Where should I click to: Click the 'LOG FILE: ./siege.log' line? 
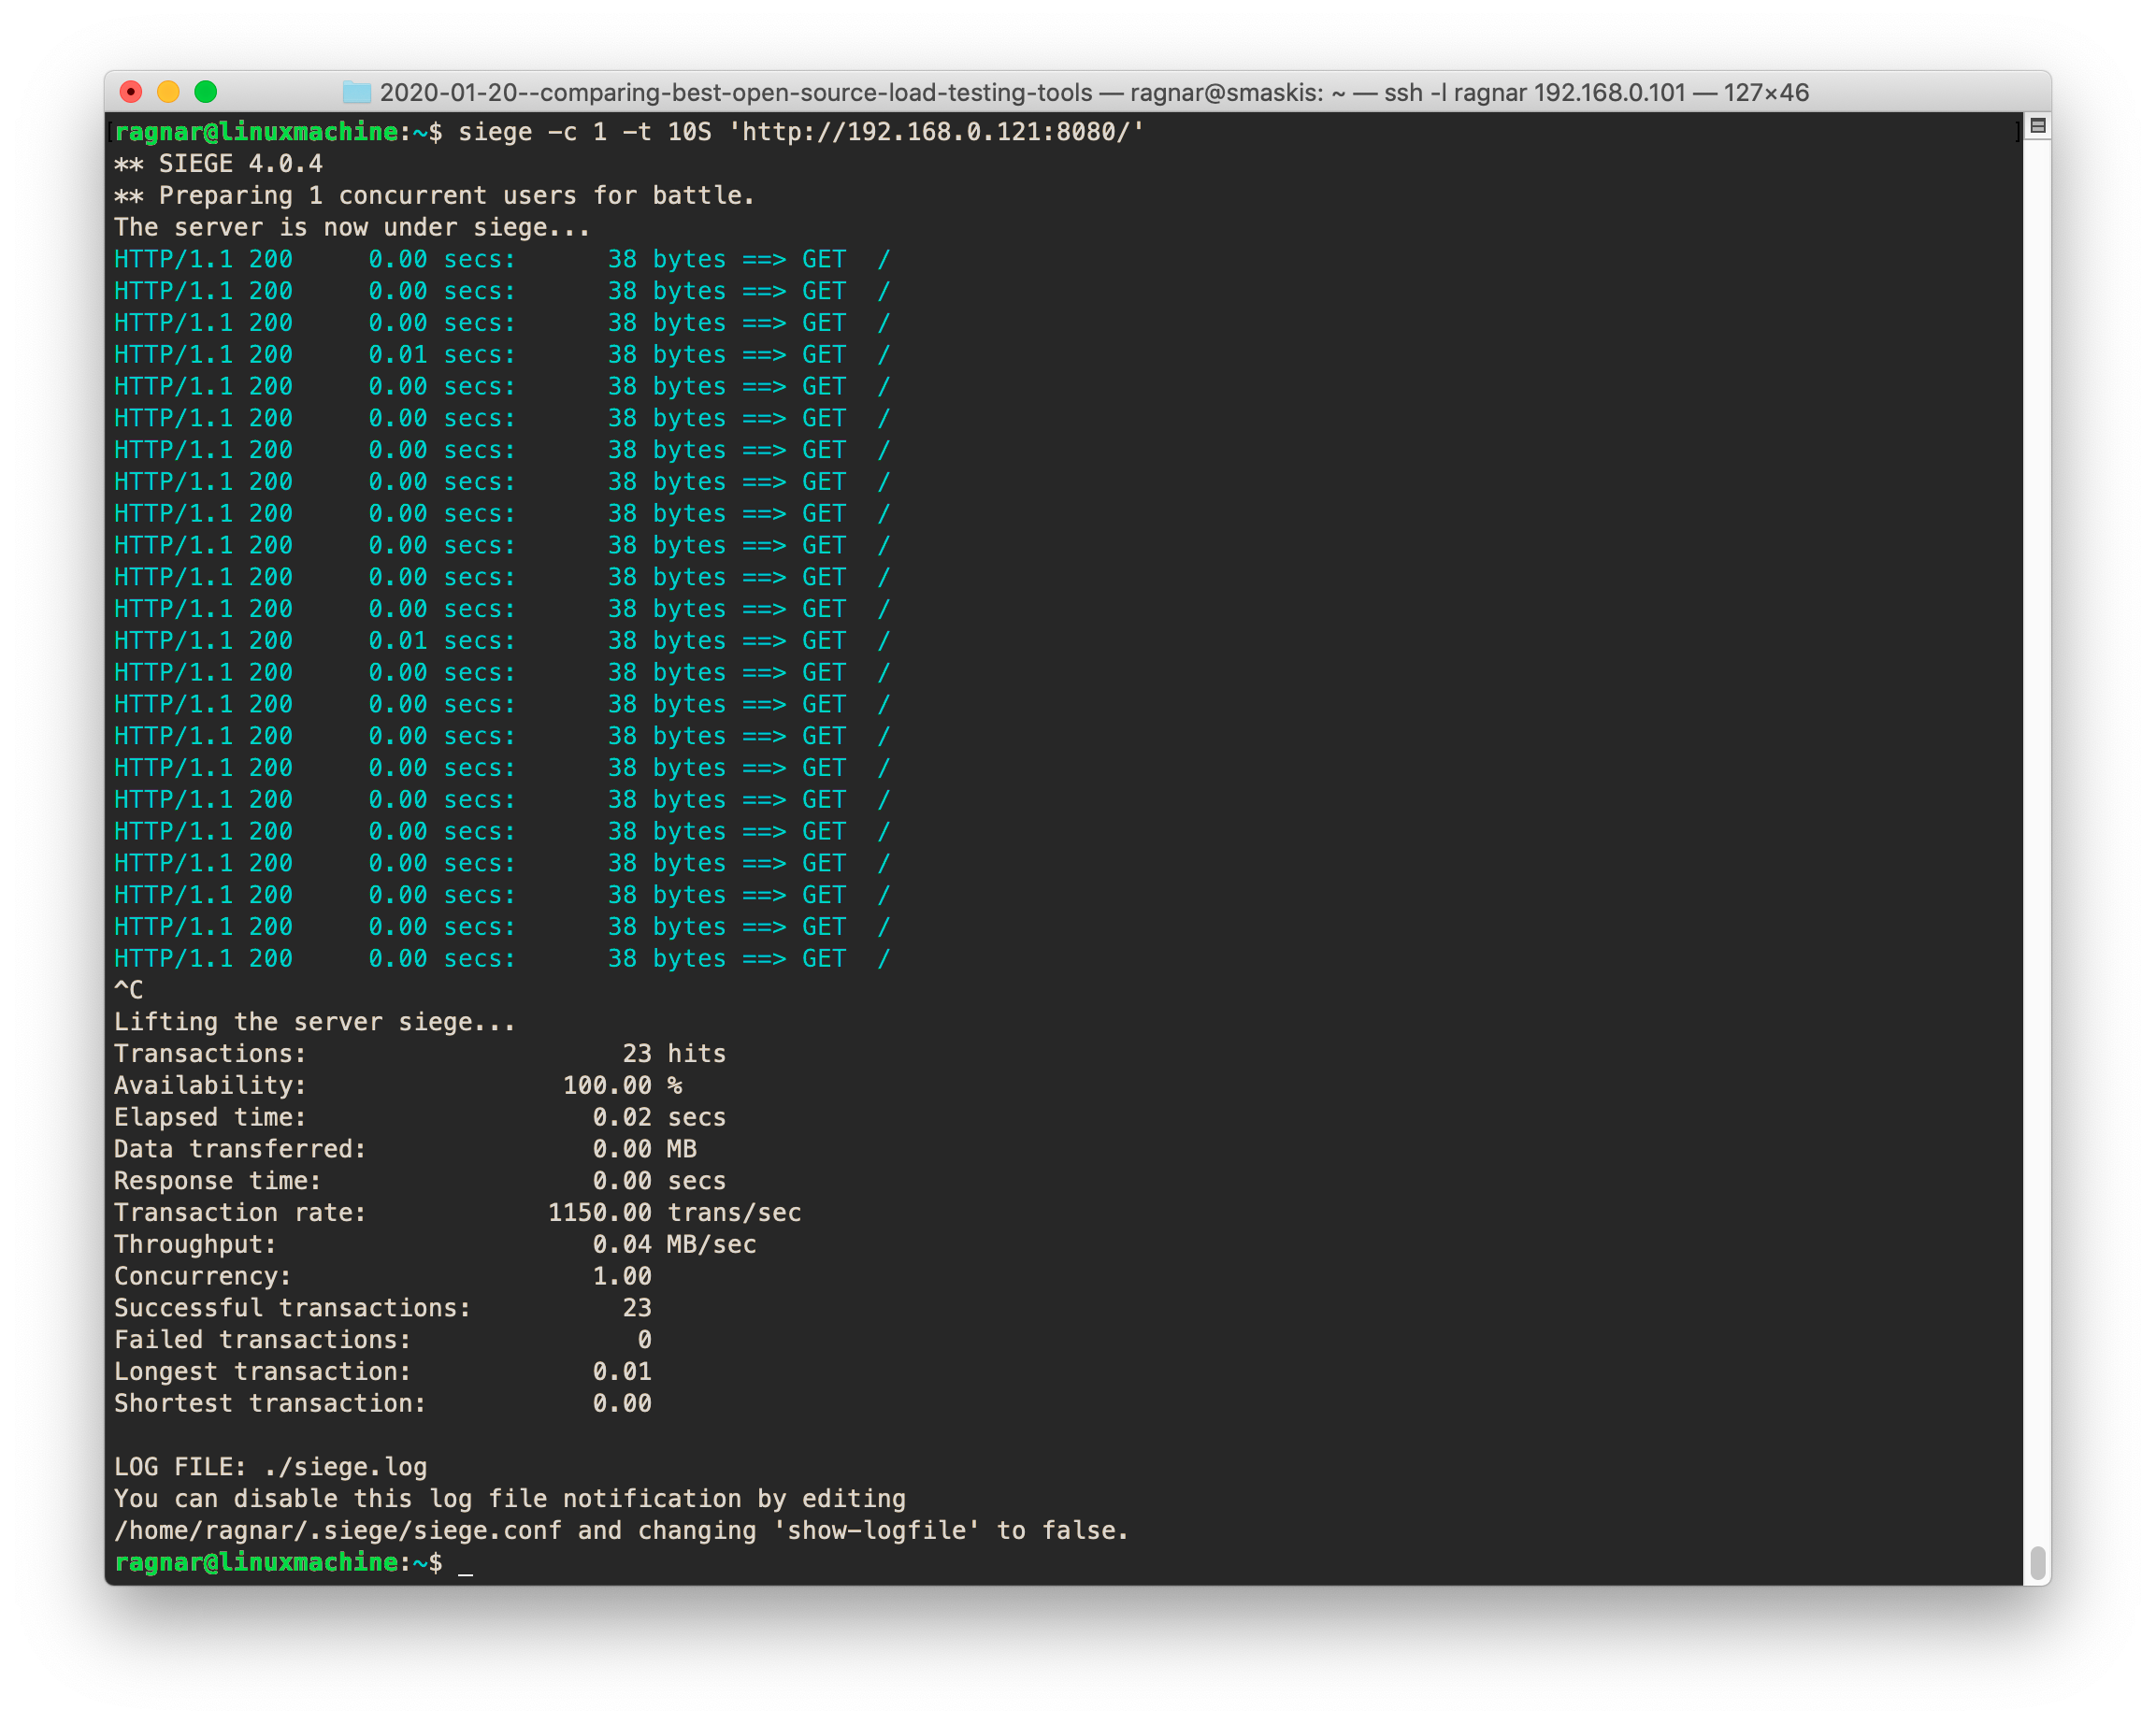(x=270, y=1467)
